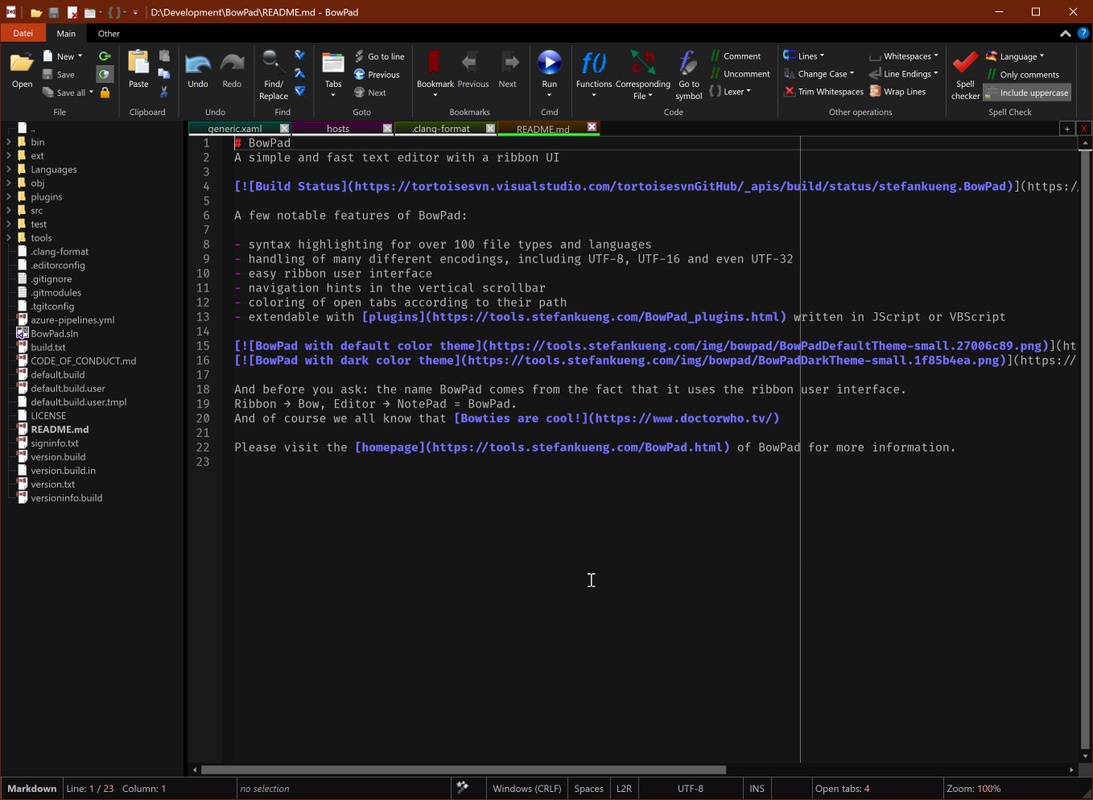Expand the src folder in file tree

tap(9, 211)
